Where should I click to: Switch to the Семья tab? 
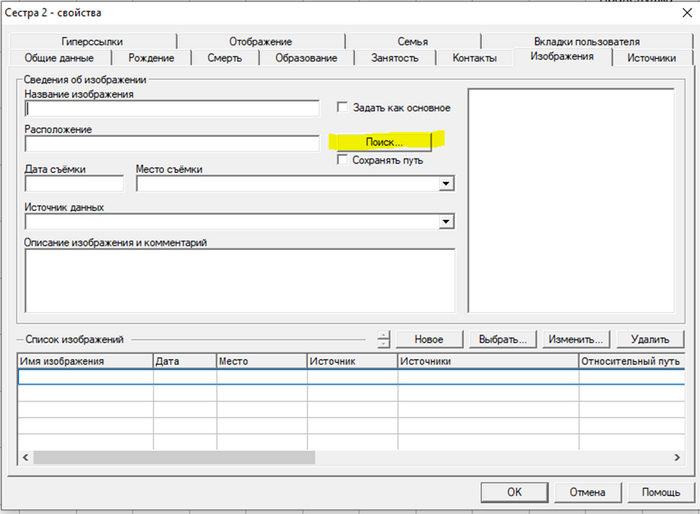pyautogui.click(x=412, y=41)
